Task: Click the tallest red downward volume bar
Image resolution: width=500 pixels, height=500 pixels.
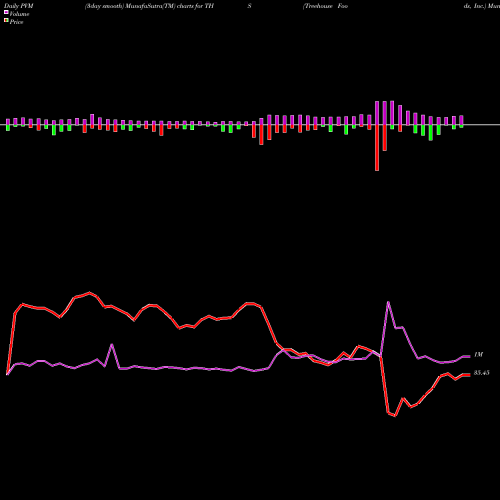Action: pos(377,148)
